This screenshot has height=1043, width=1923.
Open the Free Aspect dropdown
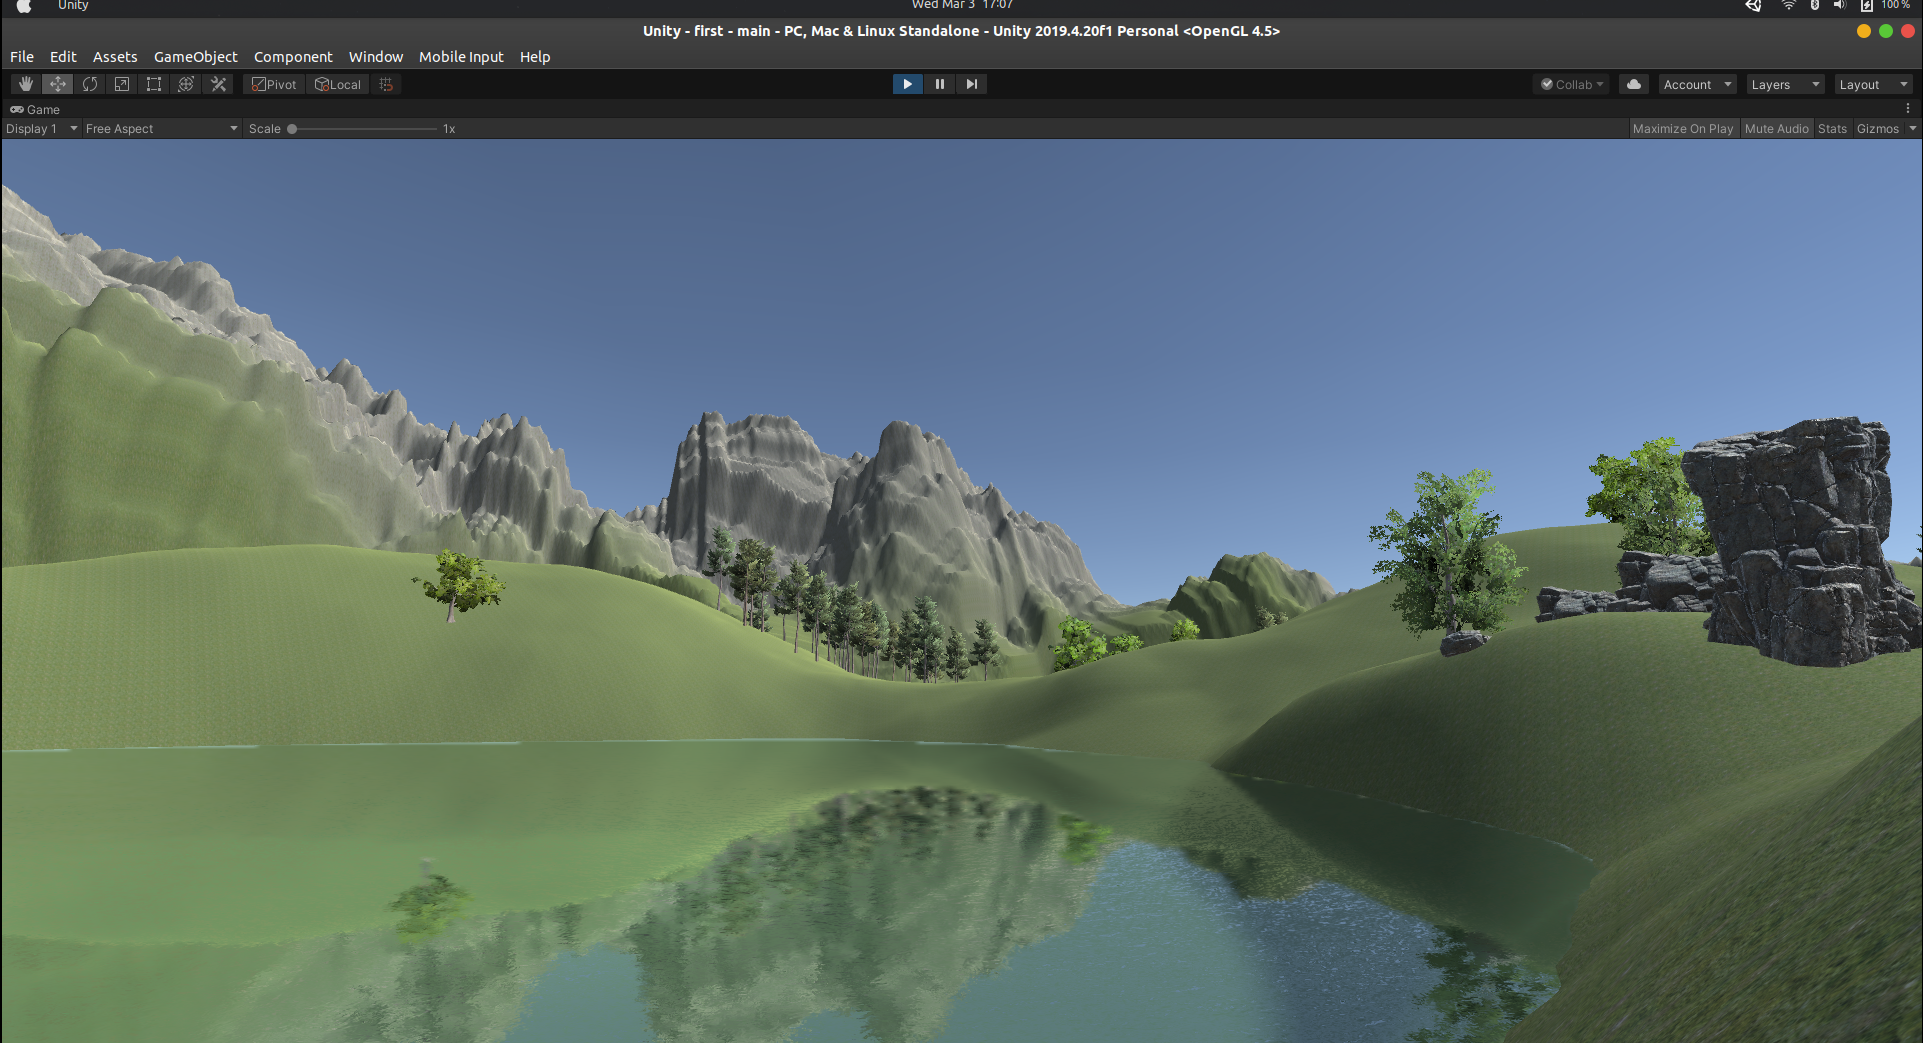tap(161, 128)
